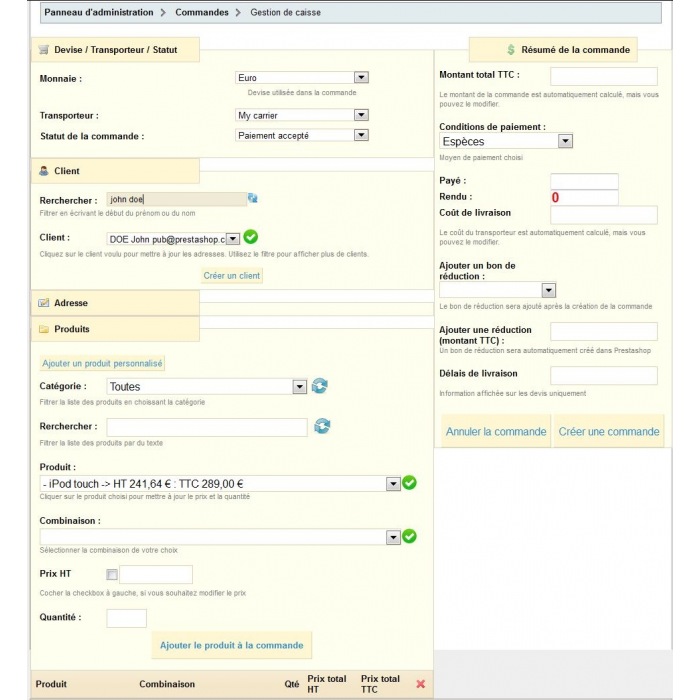Open Conditions de paiement dropdown showing Espèces
Viewport: 700px width, 700px height.
[506, 142]
